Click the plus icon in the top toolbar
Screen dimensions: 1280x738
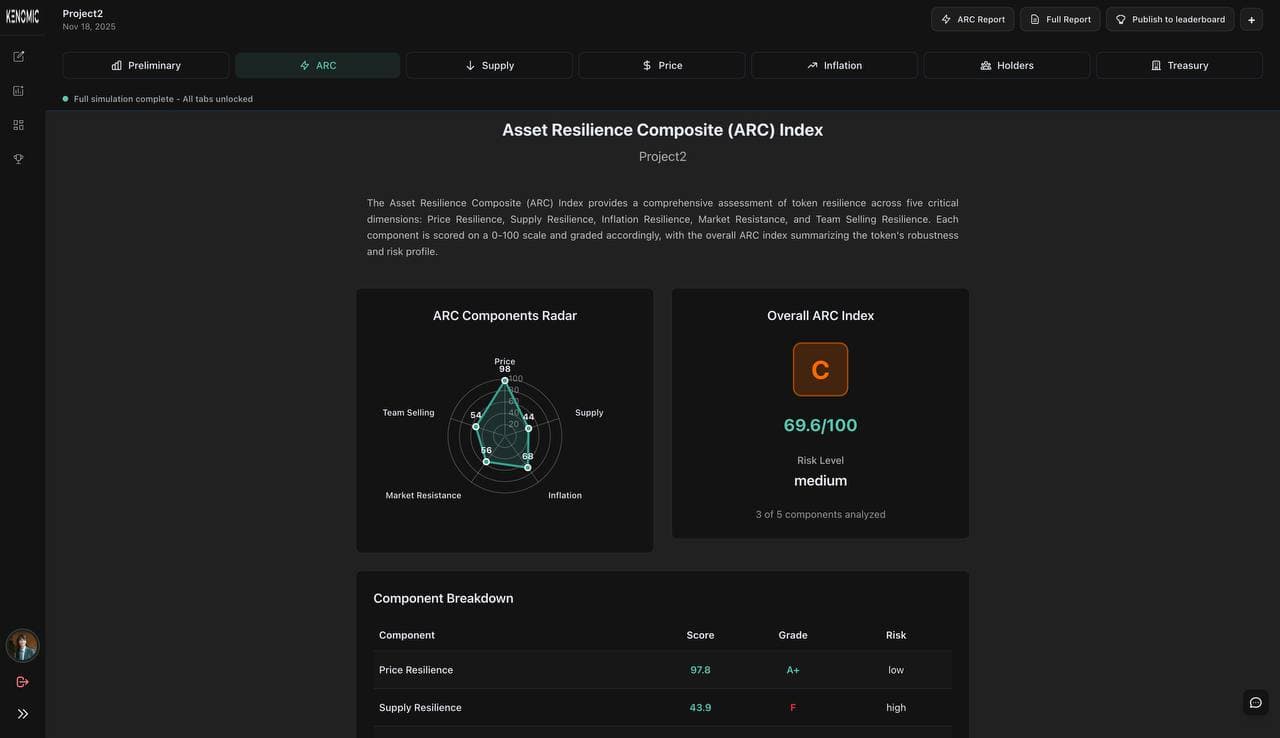[x=1251, y=18]
